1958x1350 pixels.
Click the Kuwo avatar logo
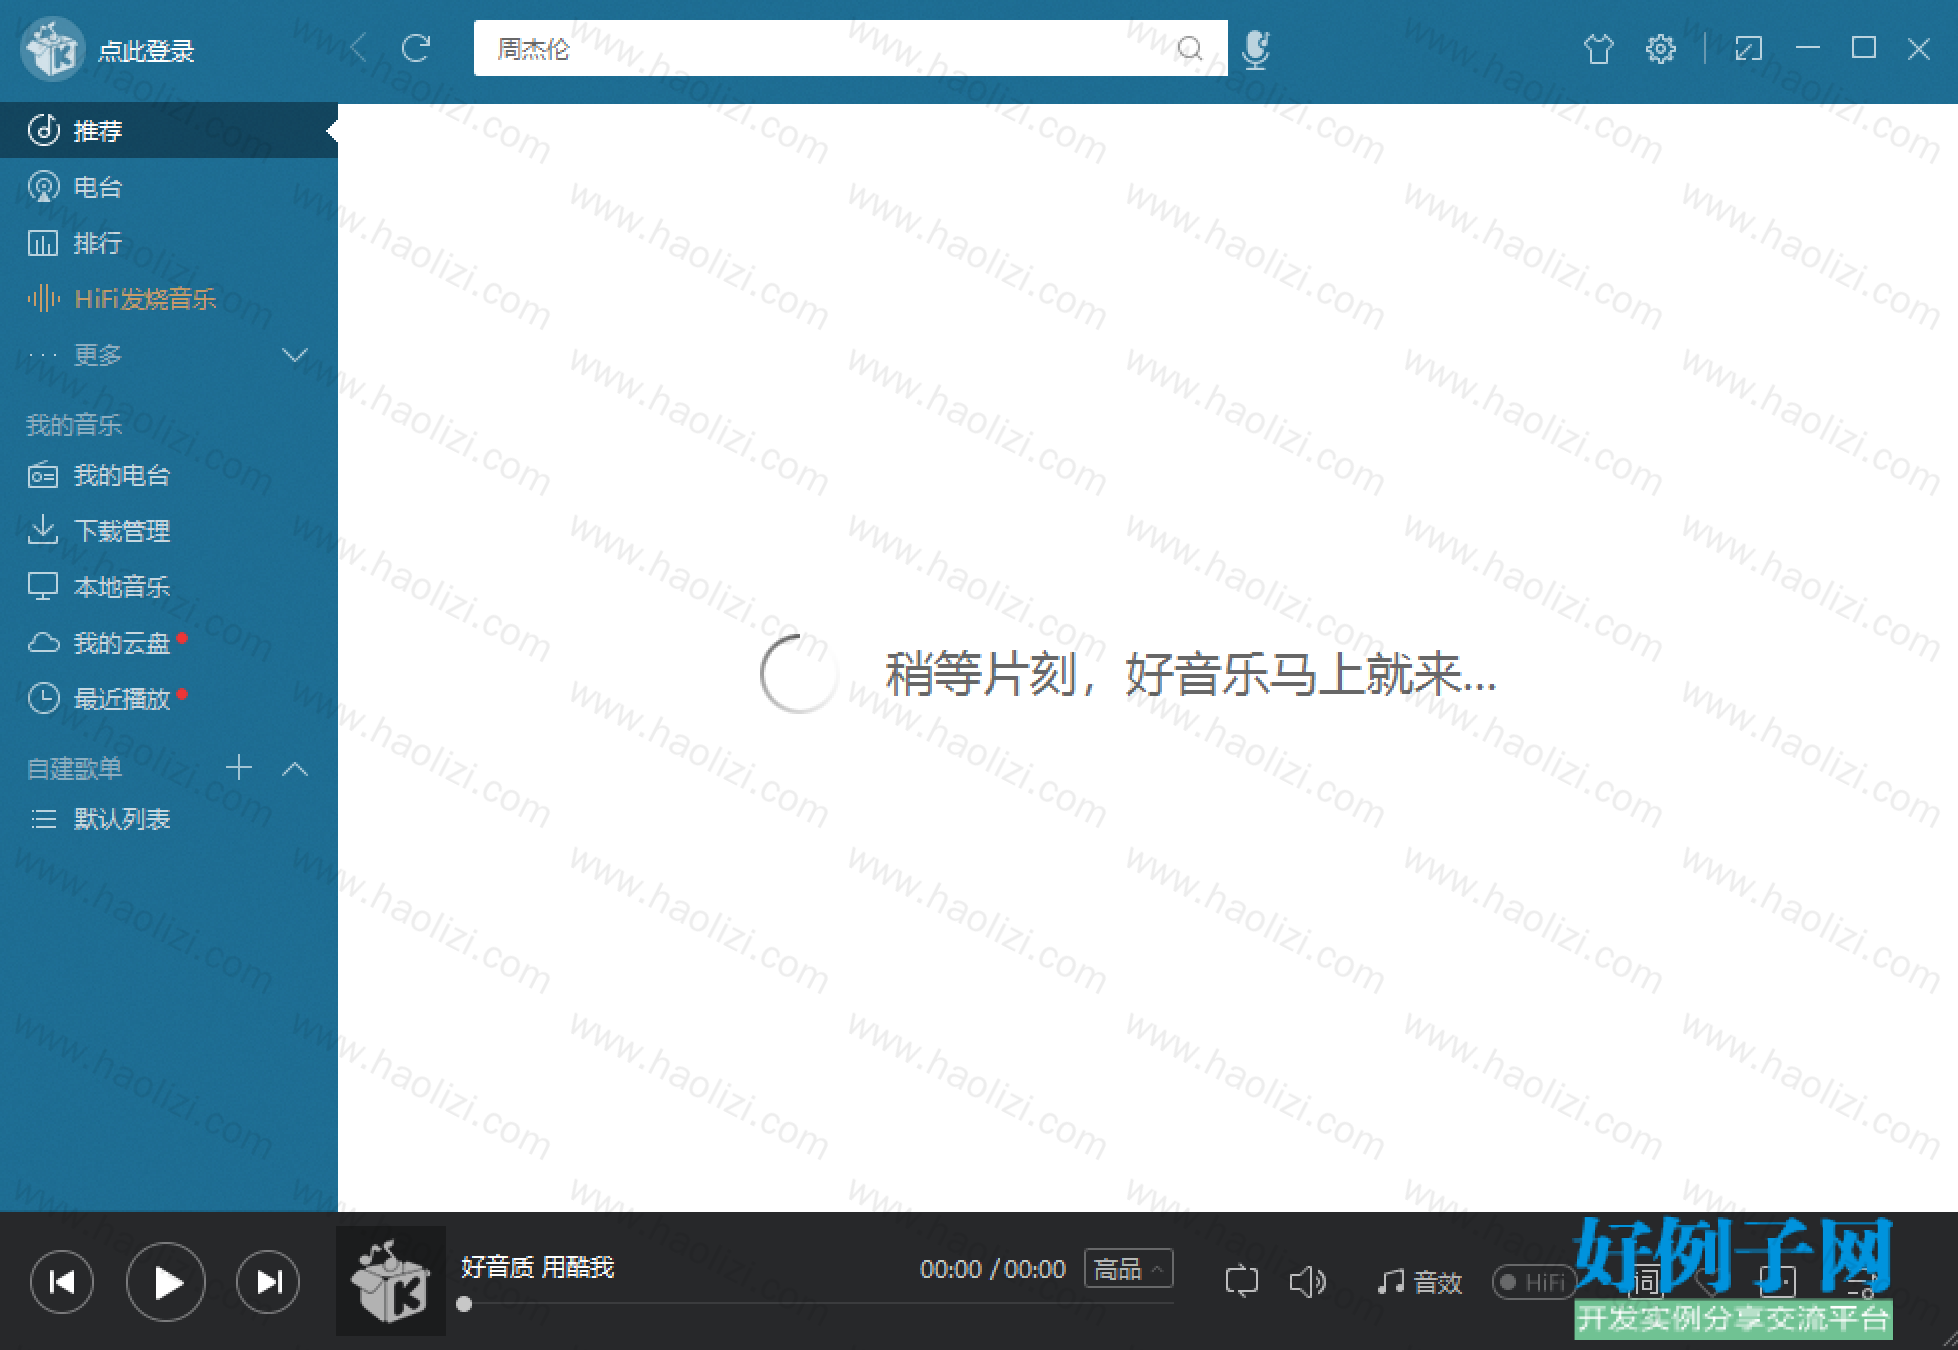(53, 49)
